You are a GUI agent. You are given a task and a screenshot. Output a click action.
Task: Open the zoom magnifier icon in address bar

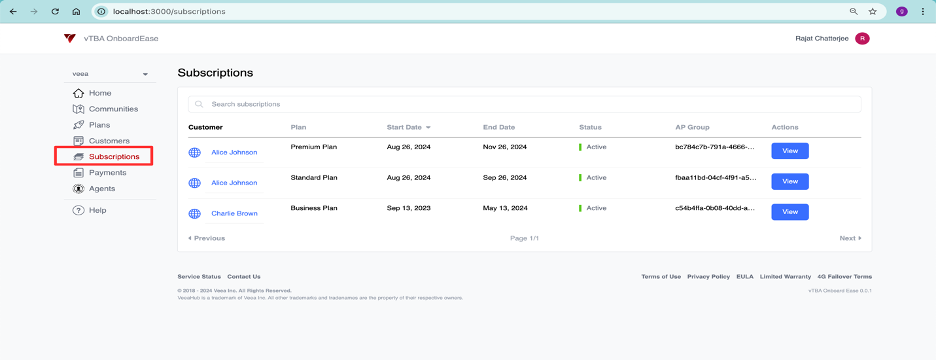click(854, 11)
